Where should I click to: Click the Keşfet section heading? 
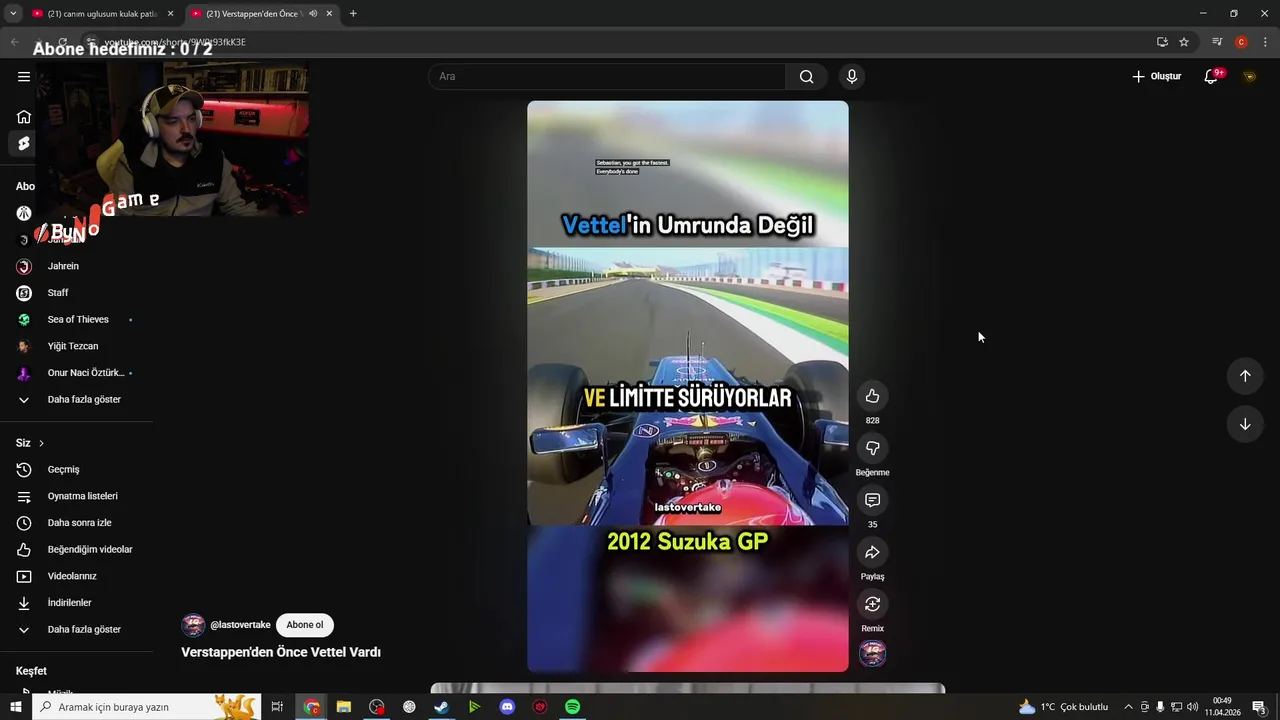(31, 671)
